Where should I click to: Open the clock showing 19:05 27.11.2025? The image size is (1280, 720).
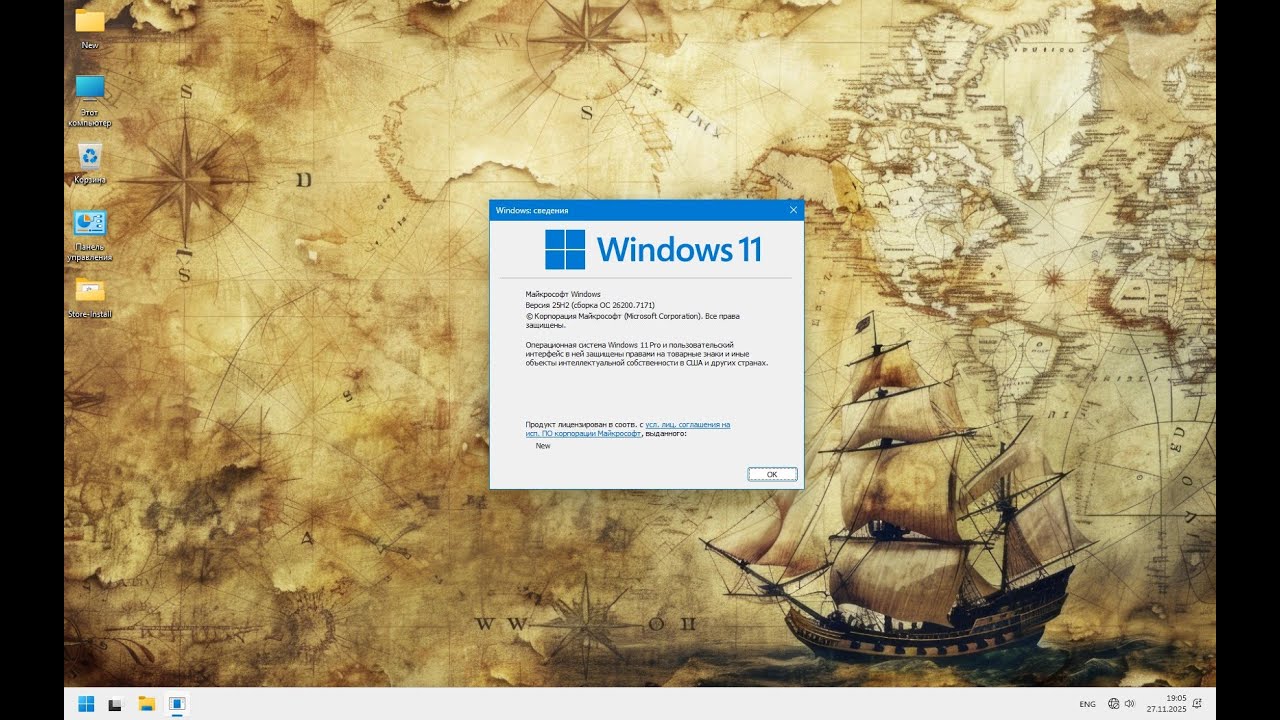[x=1166, y=704]
